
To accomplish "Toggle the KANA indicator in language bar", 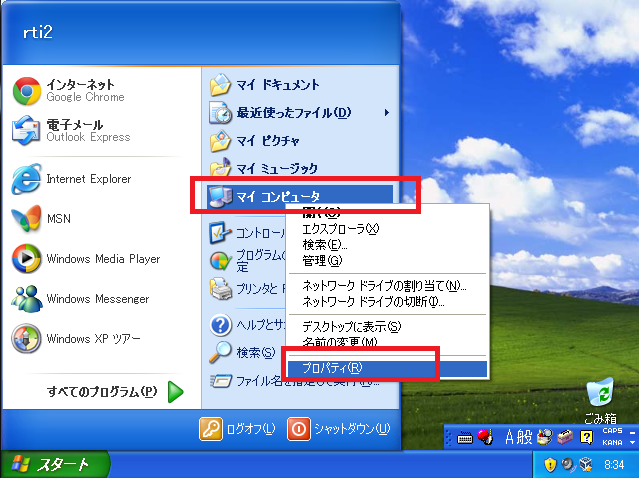I will pos(612,443).
